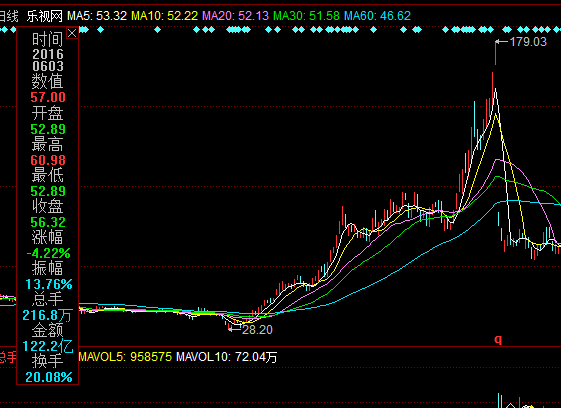Click the 28.20 lowest price label
The height and width of the screenshot is (408, 561).
click(257, 330)
